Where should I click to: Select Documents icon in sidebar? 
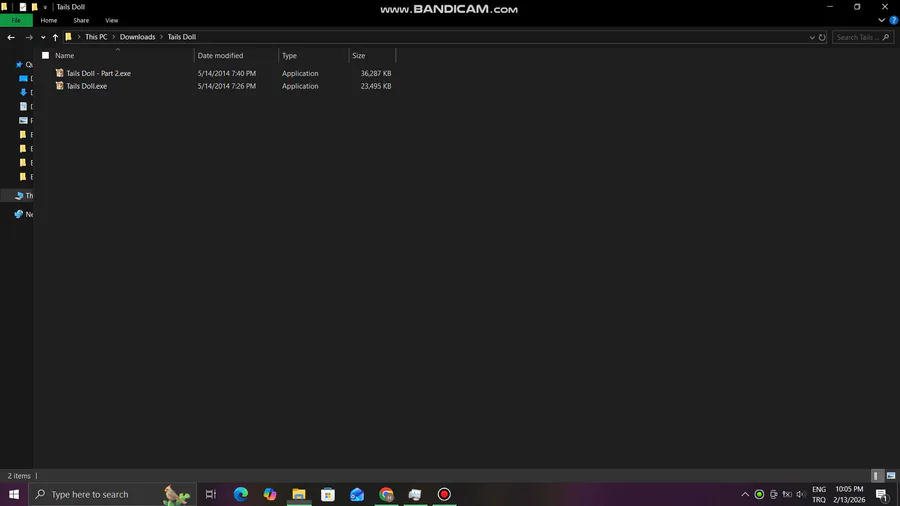[24, 106]
